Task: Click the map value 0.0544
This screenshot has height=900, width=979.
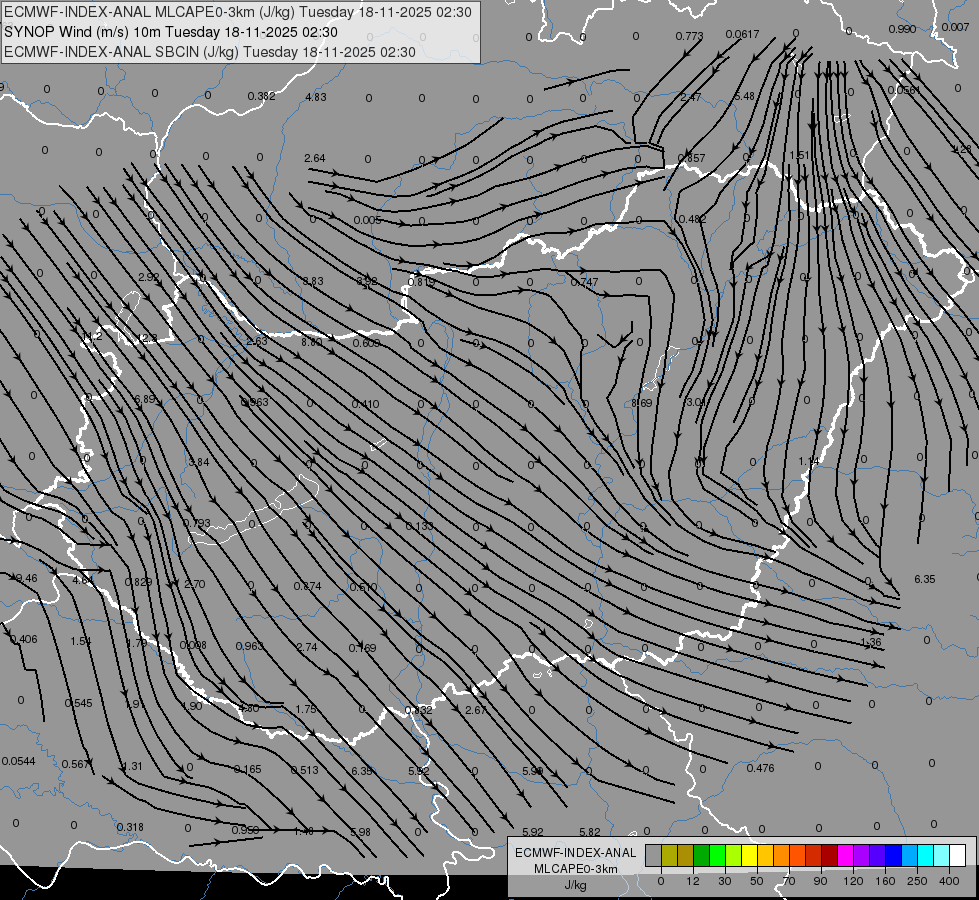Action: pos(19,761)
